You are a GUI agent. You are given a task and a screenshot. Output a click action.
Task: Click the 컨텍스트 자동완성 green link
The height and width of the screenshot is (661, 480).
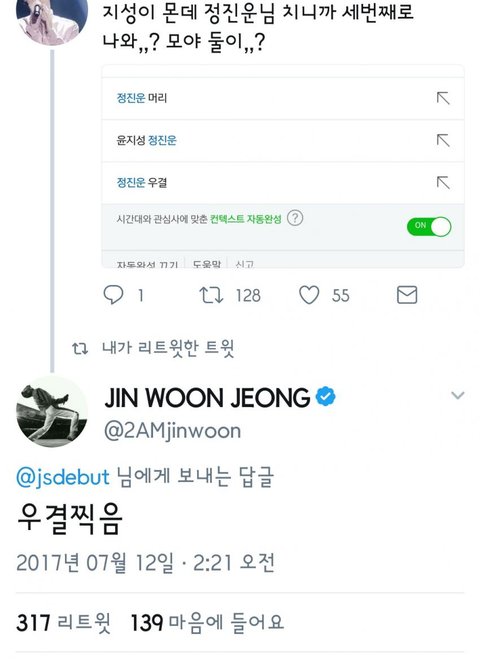click(246, 219)
